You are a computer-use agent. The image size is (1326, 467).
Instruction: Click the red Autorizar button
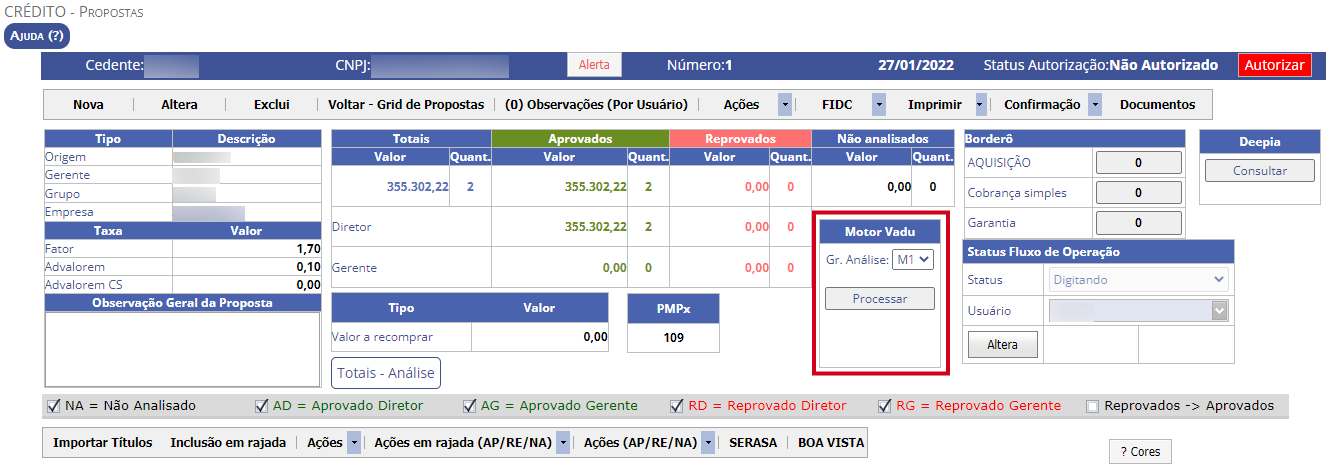click(1274, 65)
